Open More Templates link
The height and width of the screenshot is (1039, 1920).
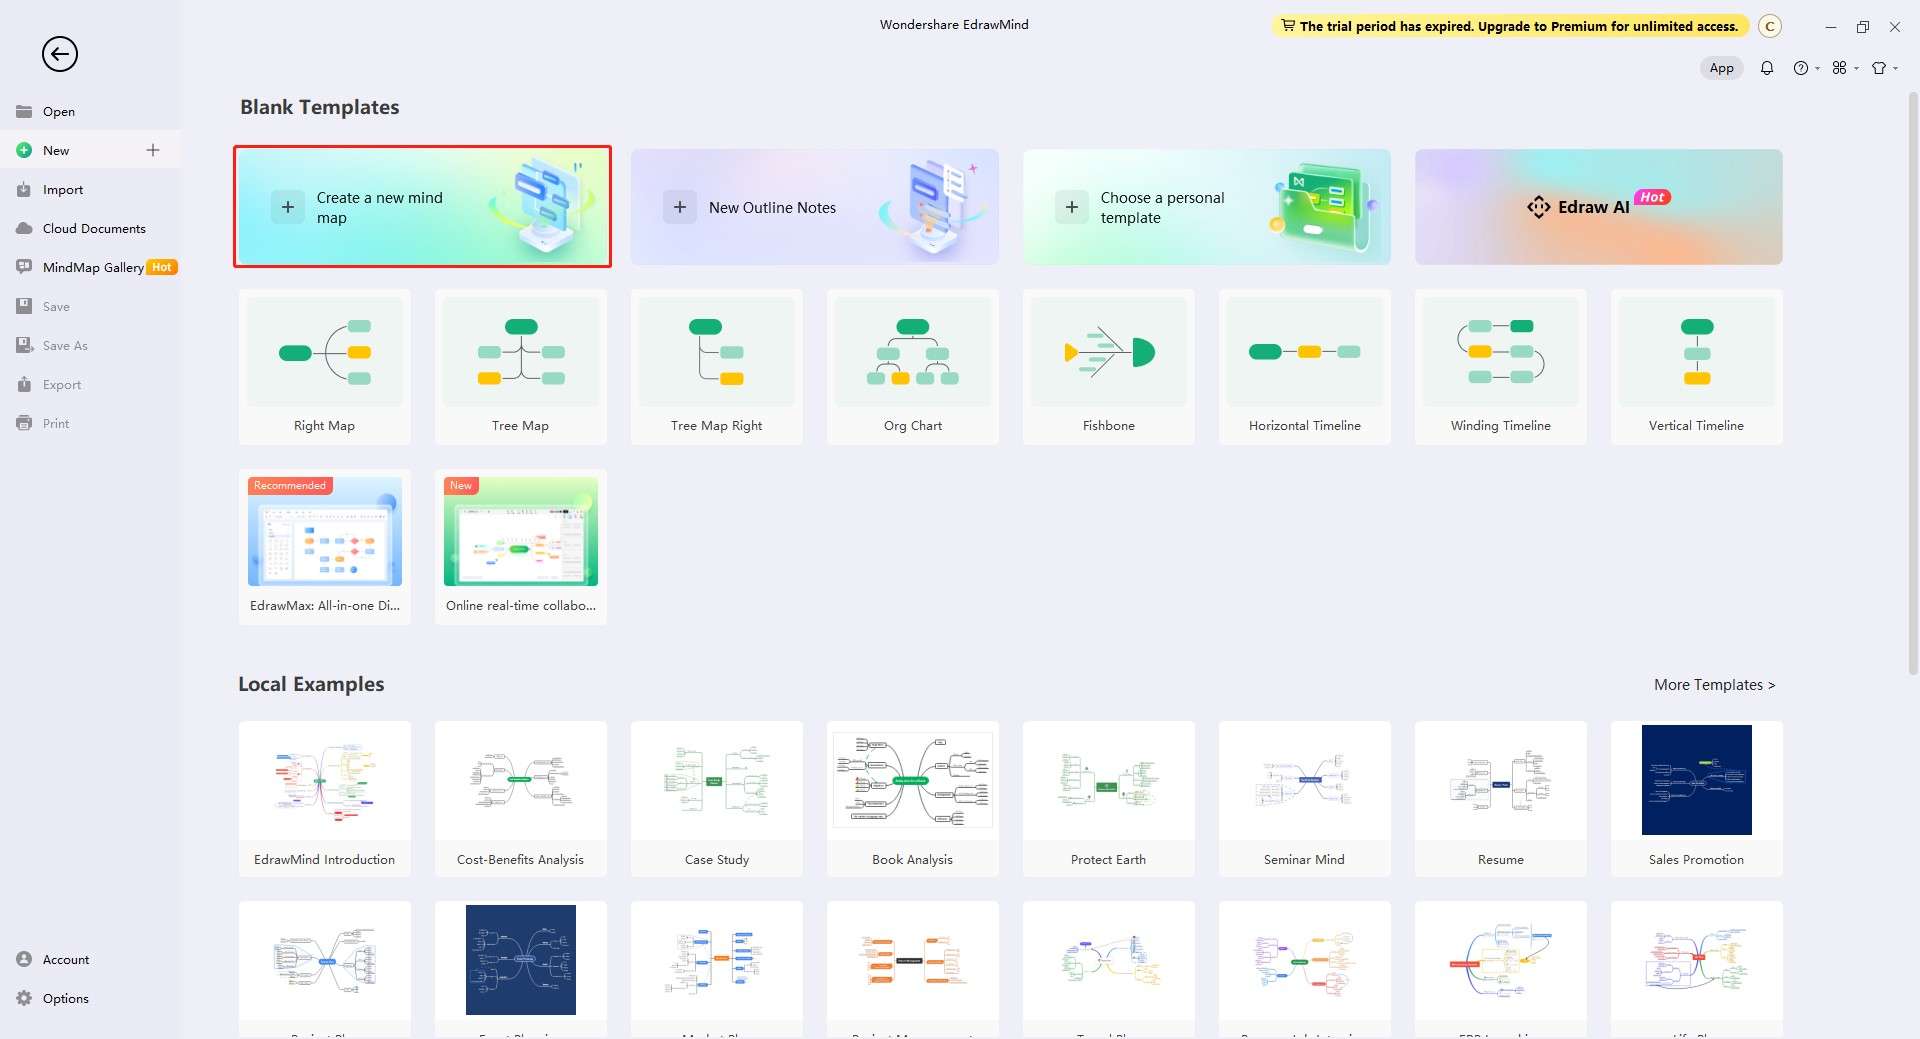click(1714, 685)
